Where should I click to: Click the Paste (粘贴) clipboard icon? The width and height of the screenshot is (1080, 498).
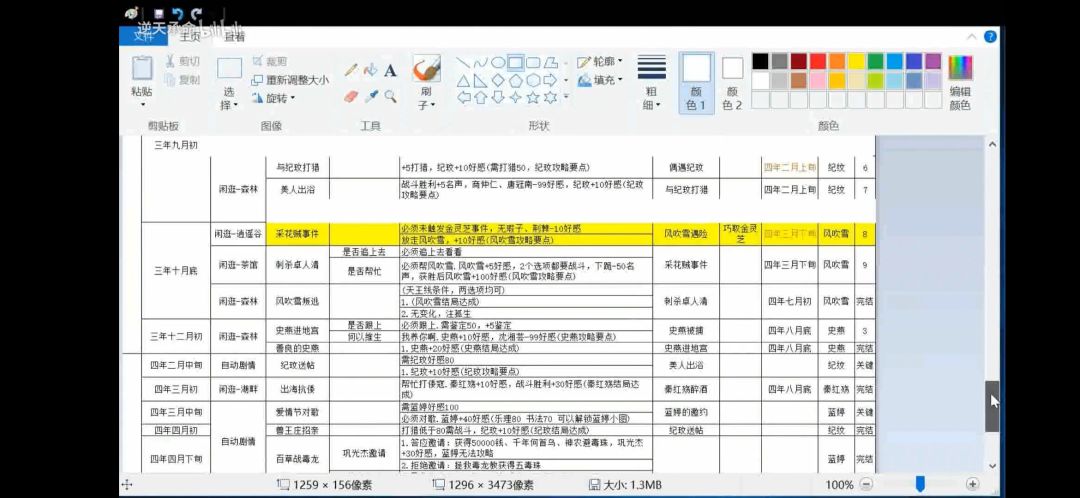pyautogui.click(x=142, y=68)
